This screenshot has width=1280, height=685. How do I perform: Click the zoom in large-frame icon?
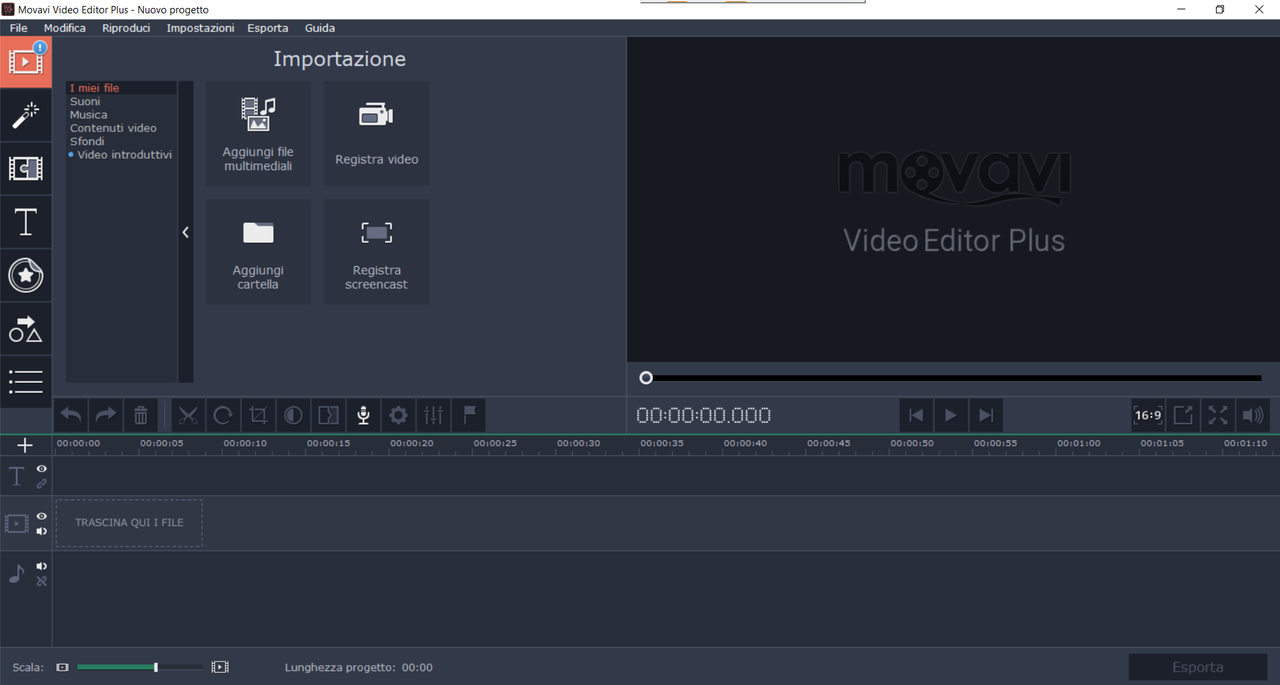[220, 667]
